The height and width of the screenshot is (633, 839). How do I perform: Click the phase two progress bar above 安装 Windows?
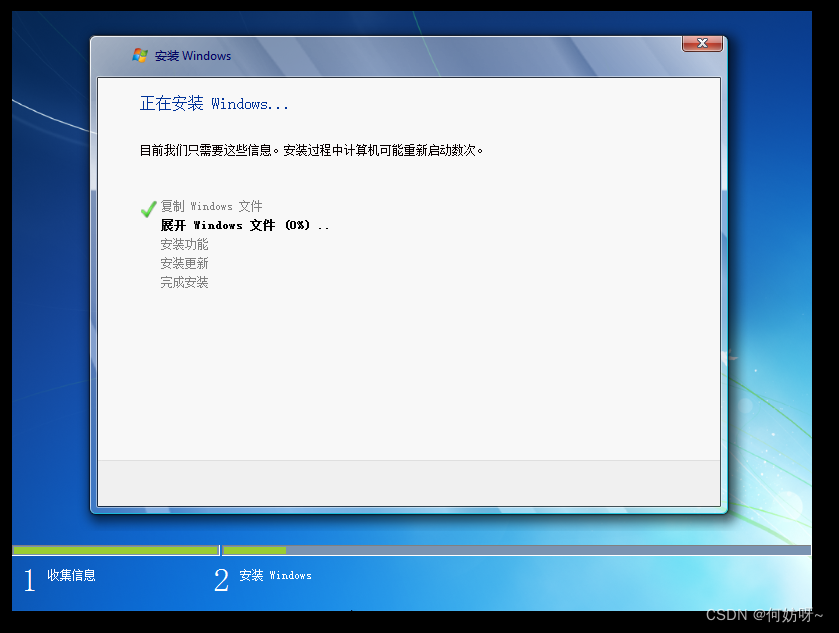point(516,550)
